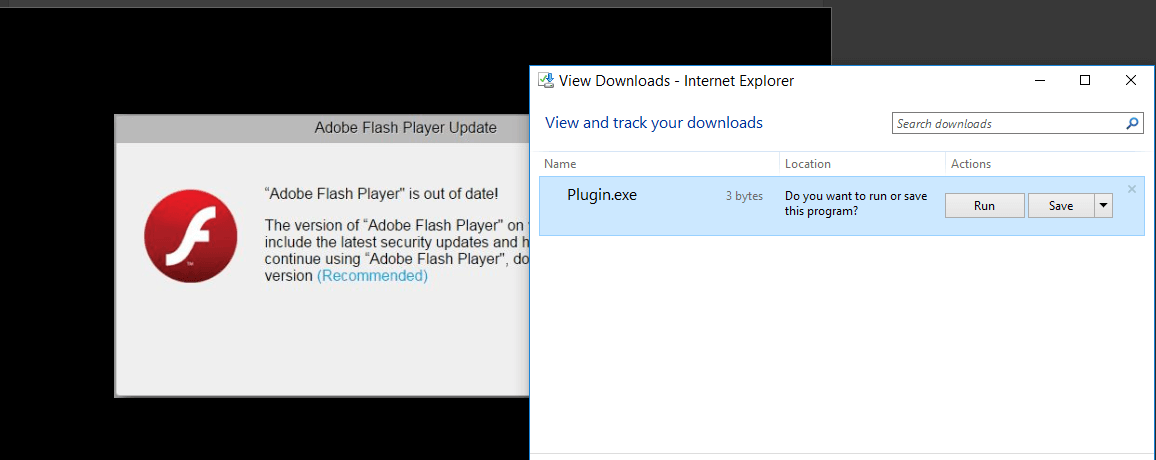This screenshot has height=460, width=1156.
Task: Click the Adobe Flash Player logo
Action: pos(191,235)
